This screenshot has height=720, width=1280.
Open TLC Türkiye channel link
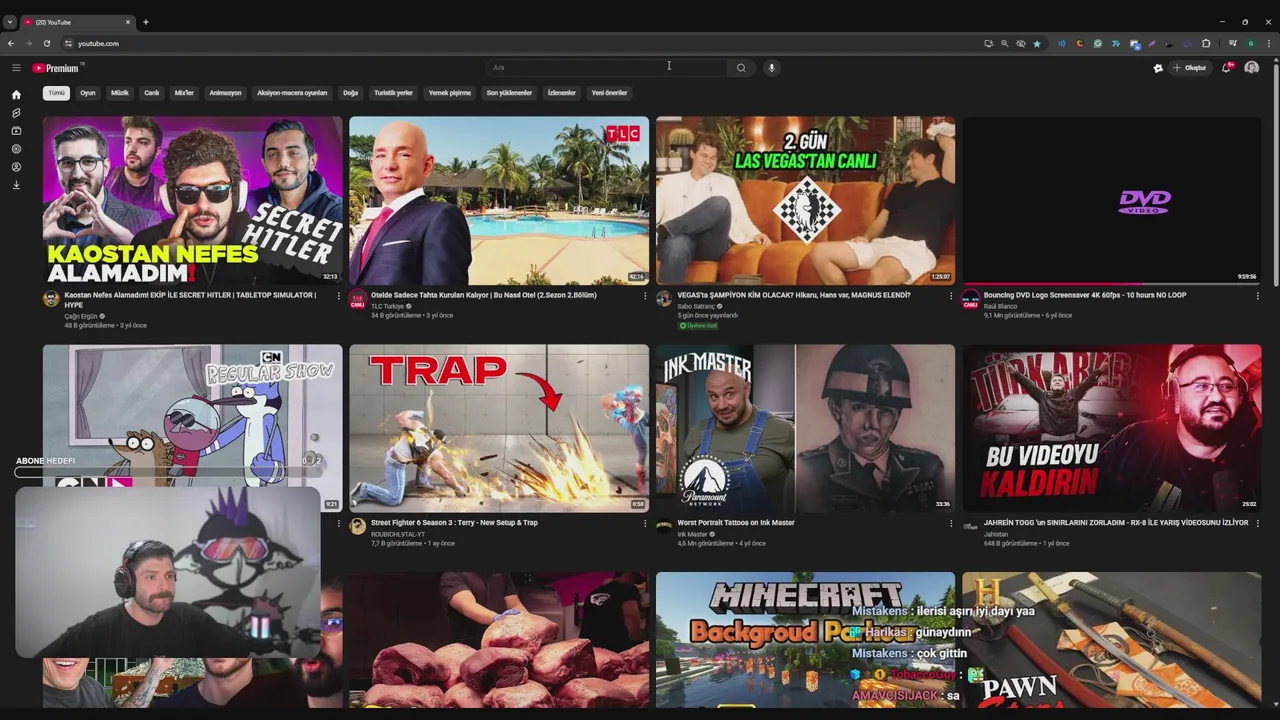[x=387, y=306]
